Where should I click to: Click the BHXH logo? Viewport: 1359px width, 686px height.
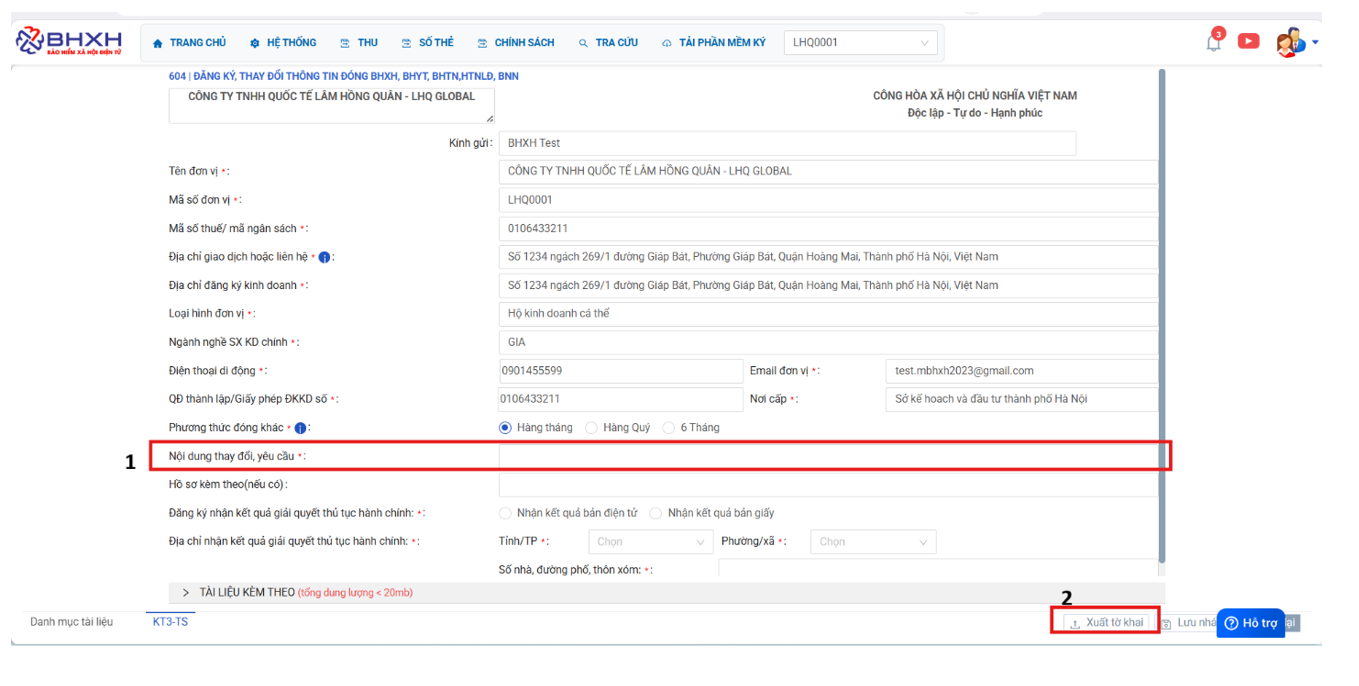[x=69, y=41]
